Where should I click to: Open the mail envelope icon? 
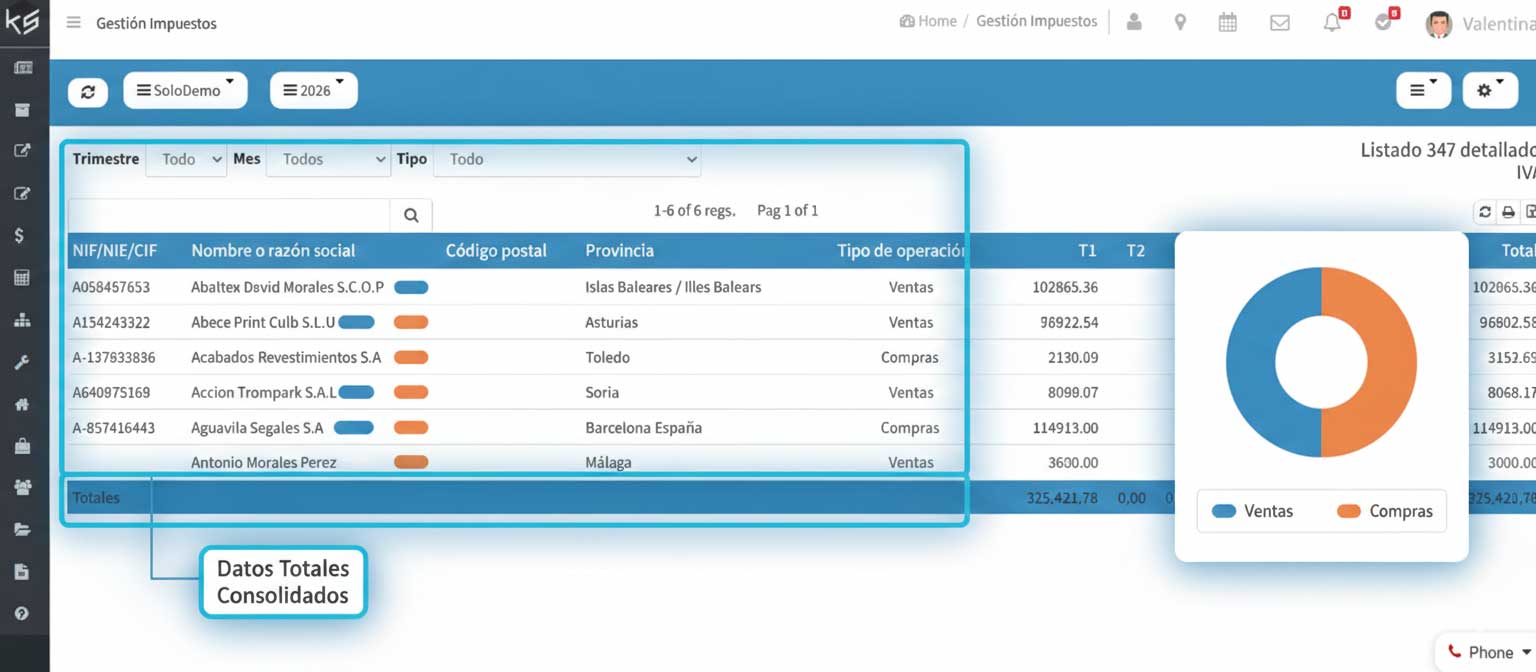pos(1279,22)
